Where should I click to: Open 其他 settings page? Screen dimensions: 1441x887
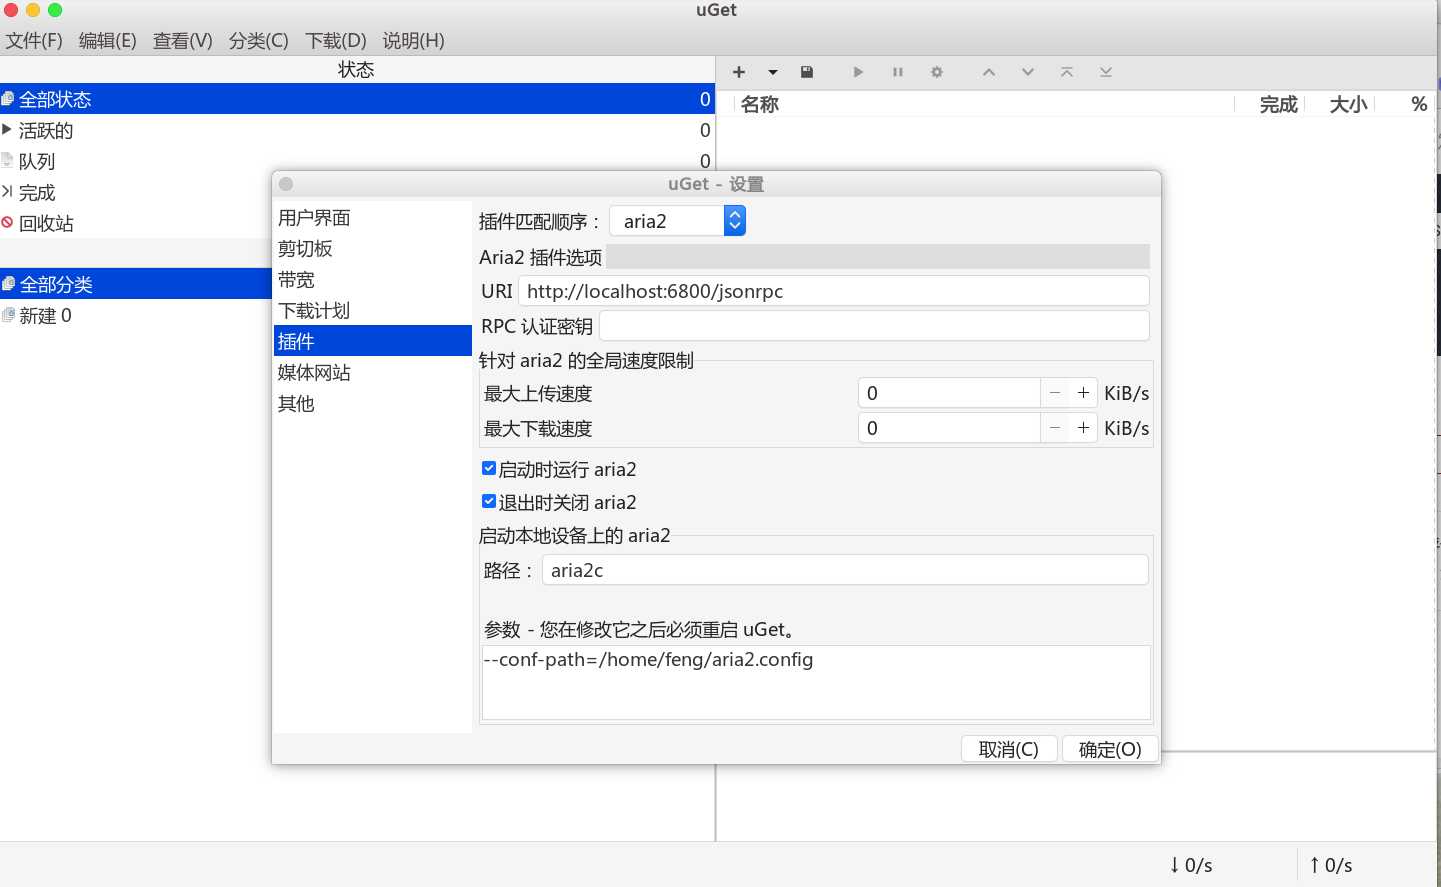[x=373, y=404]
